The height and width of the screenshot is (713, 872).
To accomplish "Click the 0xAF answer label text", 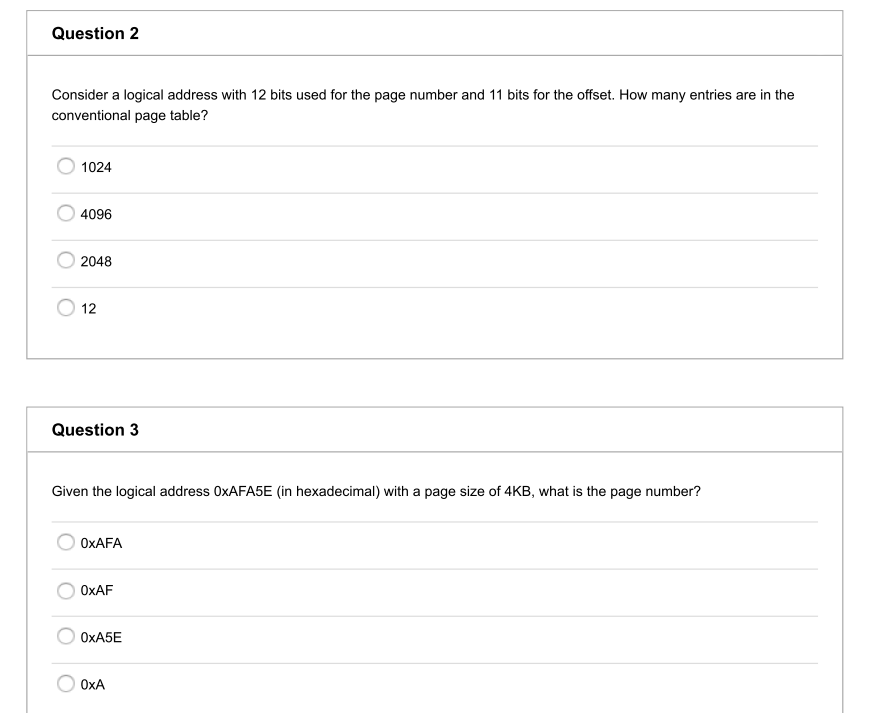I will coord(96,590).
